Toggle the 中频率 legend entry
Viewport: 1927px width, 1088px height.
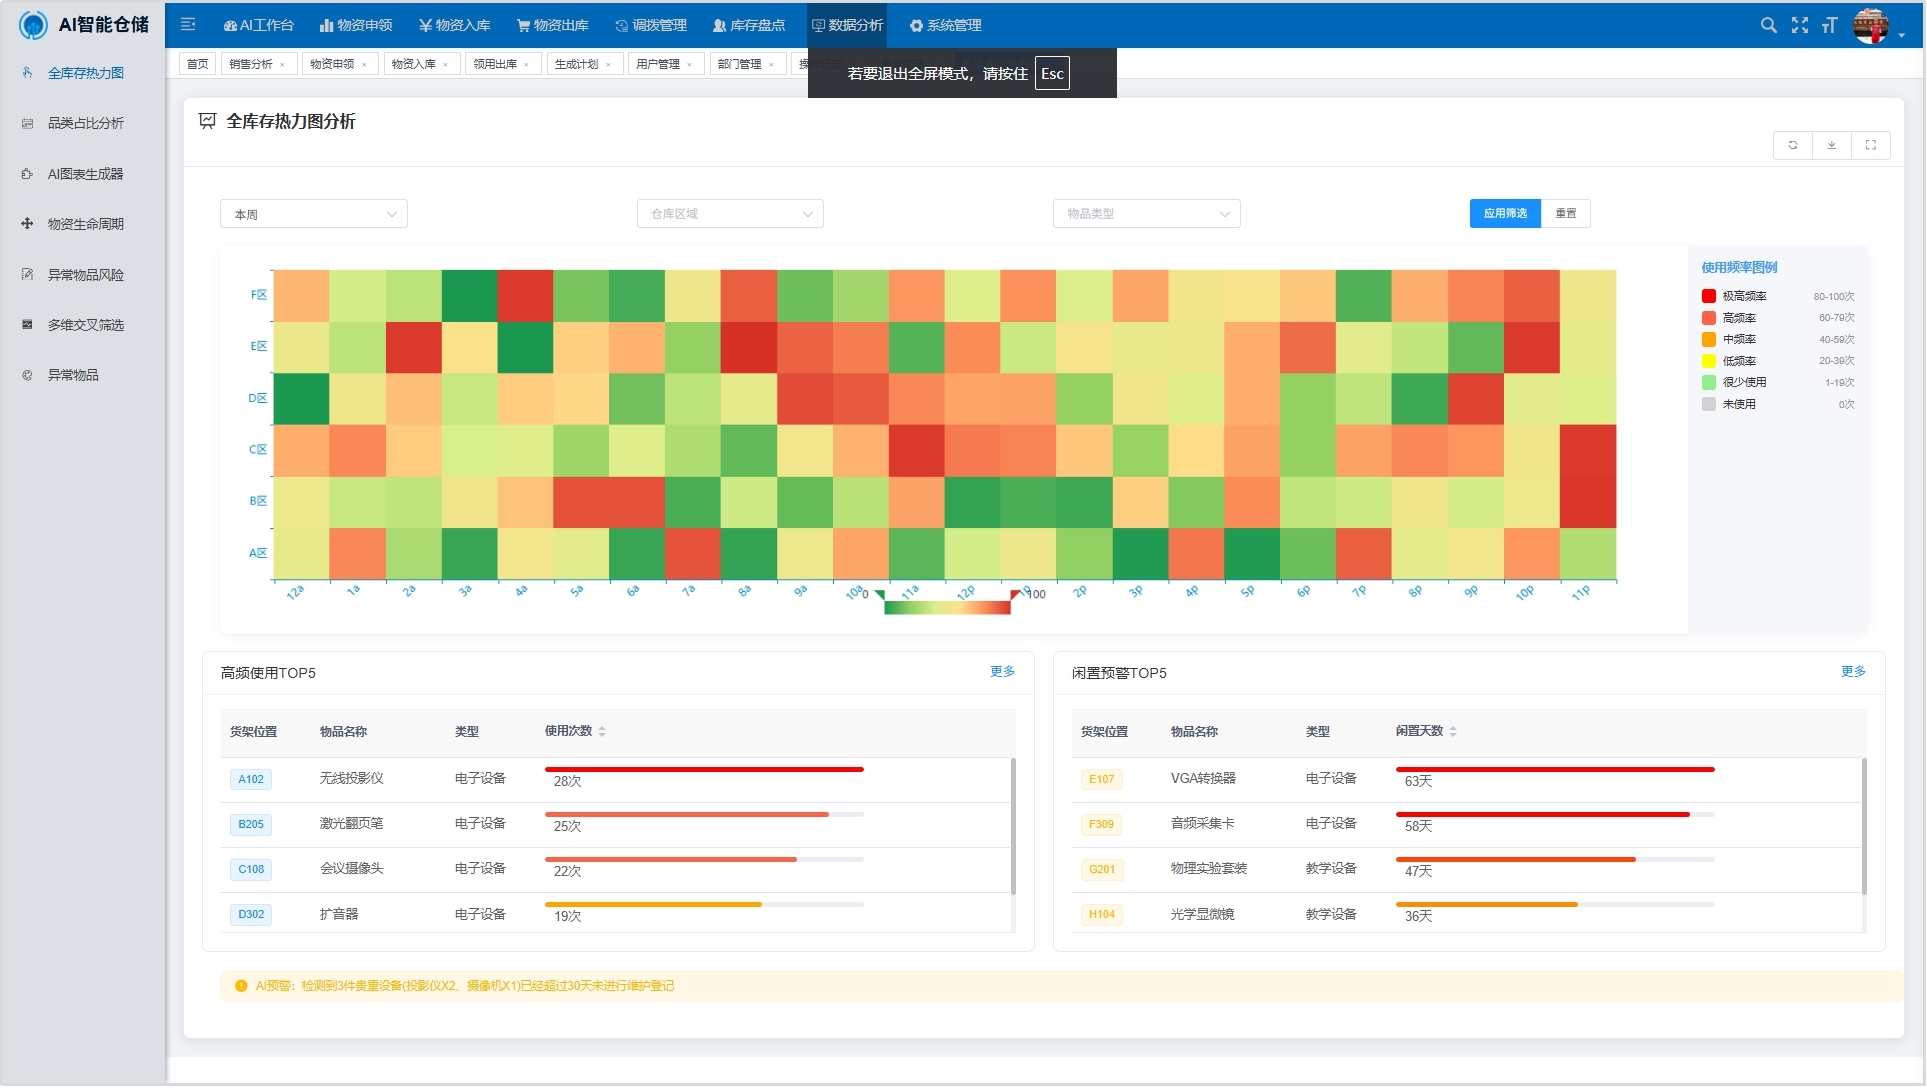1738,340
